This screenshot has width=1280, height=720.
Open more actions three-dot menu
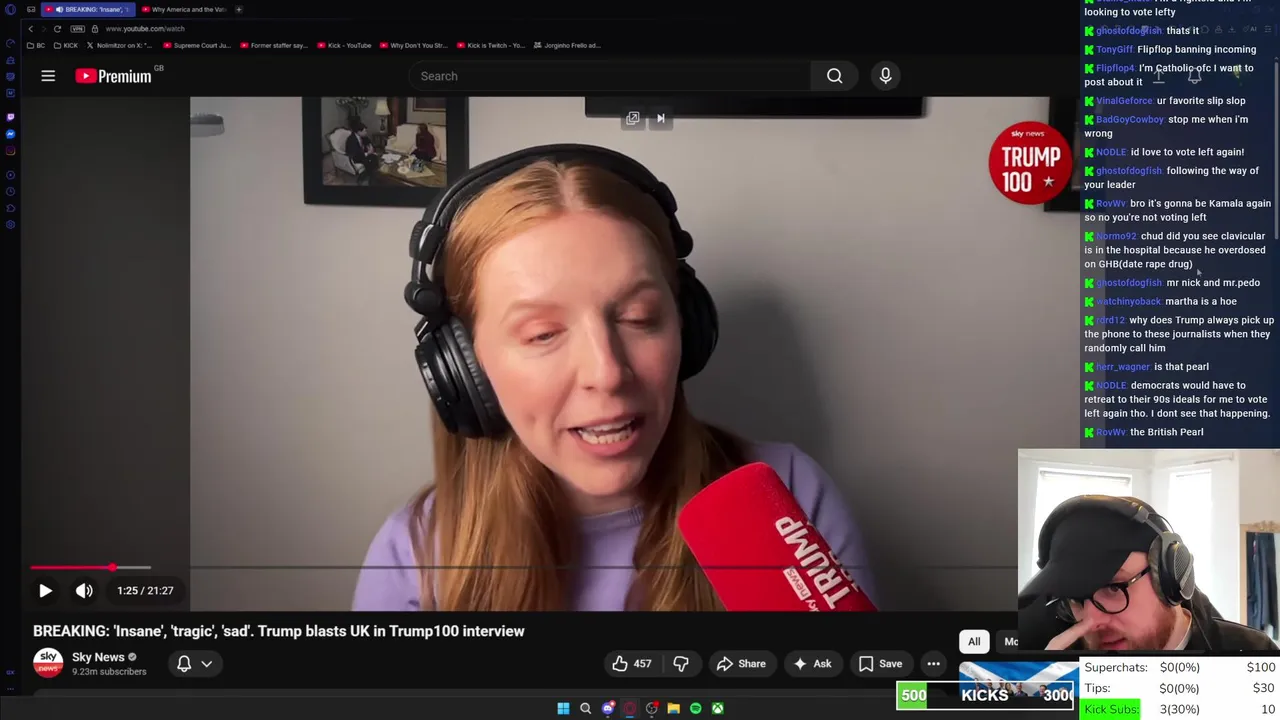(x=933, y=664)
